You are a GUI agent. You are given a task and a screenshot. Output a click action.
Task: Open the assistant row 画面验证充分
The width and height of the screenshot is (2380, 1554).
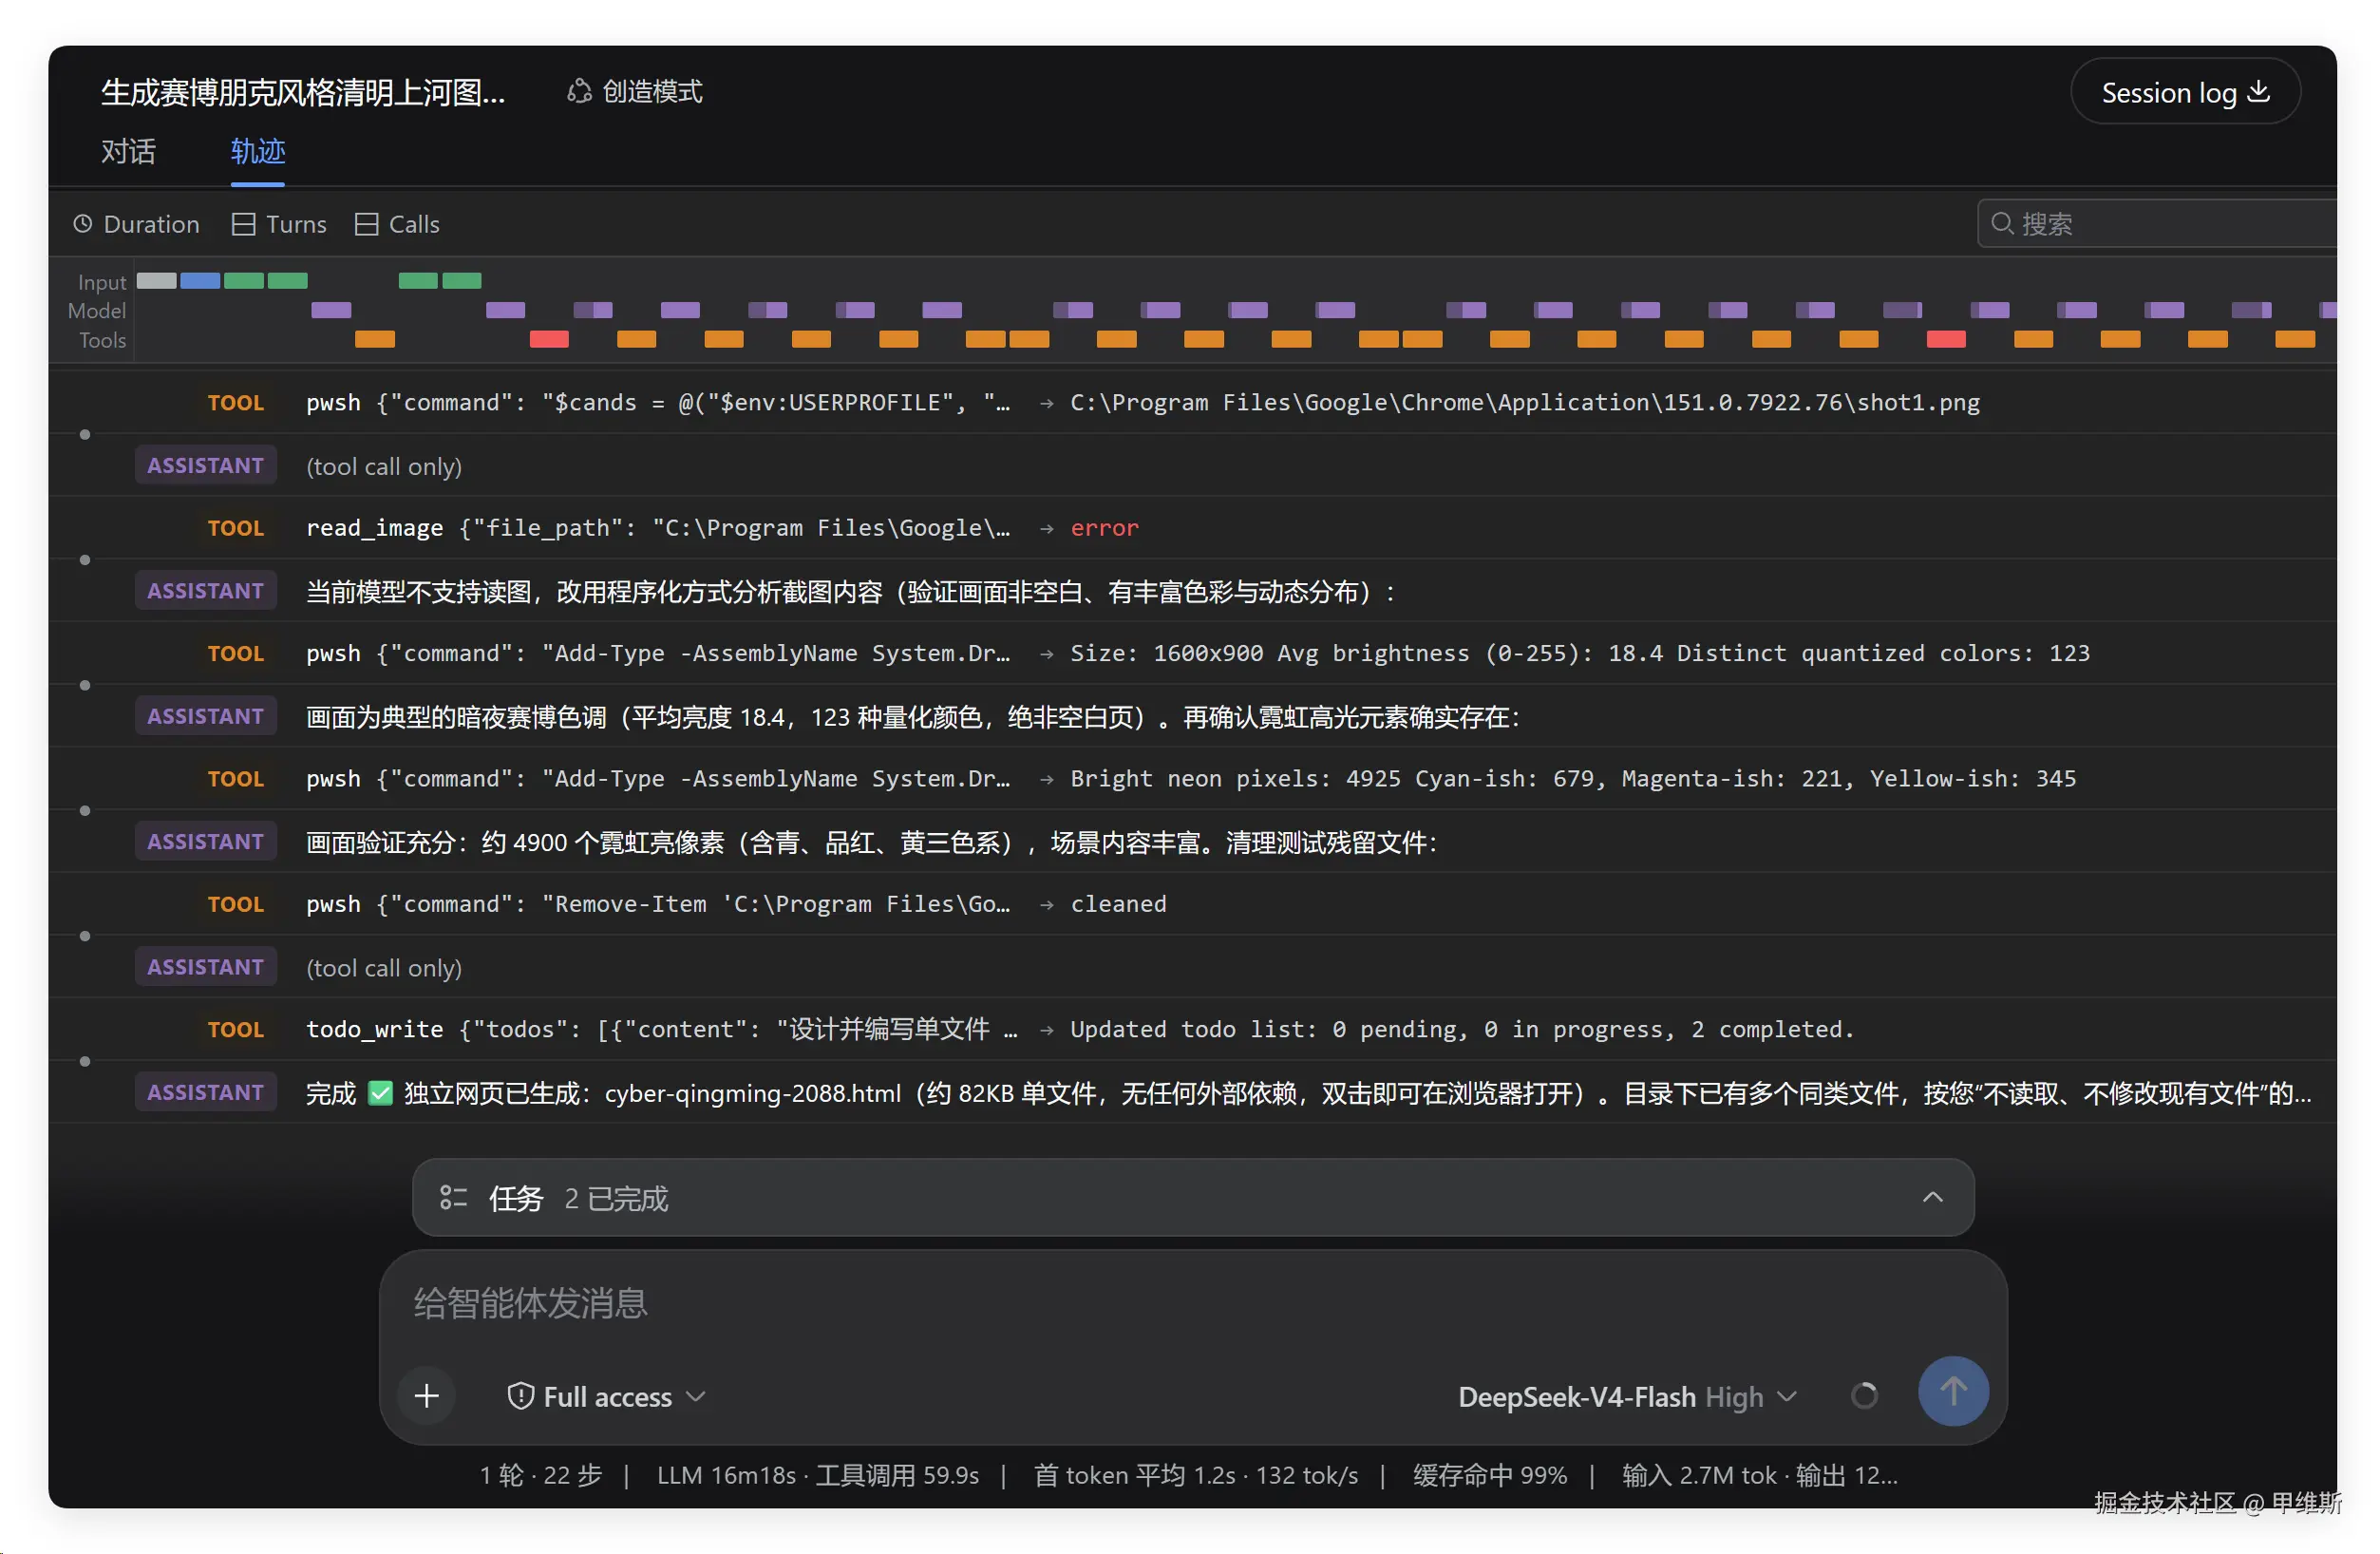(x=1192, y=841)
